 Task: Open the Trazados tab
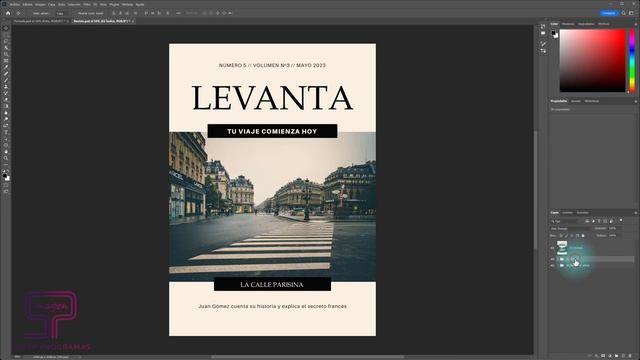pos(582,213)
